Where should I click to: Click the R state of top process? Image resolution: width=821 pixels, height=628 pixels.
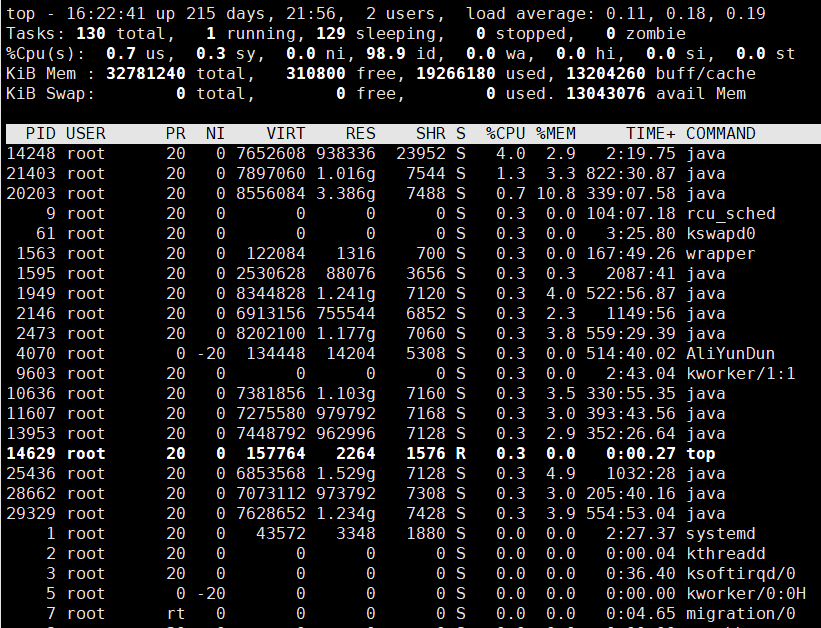pyautogui.click(x=460, y=454)
